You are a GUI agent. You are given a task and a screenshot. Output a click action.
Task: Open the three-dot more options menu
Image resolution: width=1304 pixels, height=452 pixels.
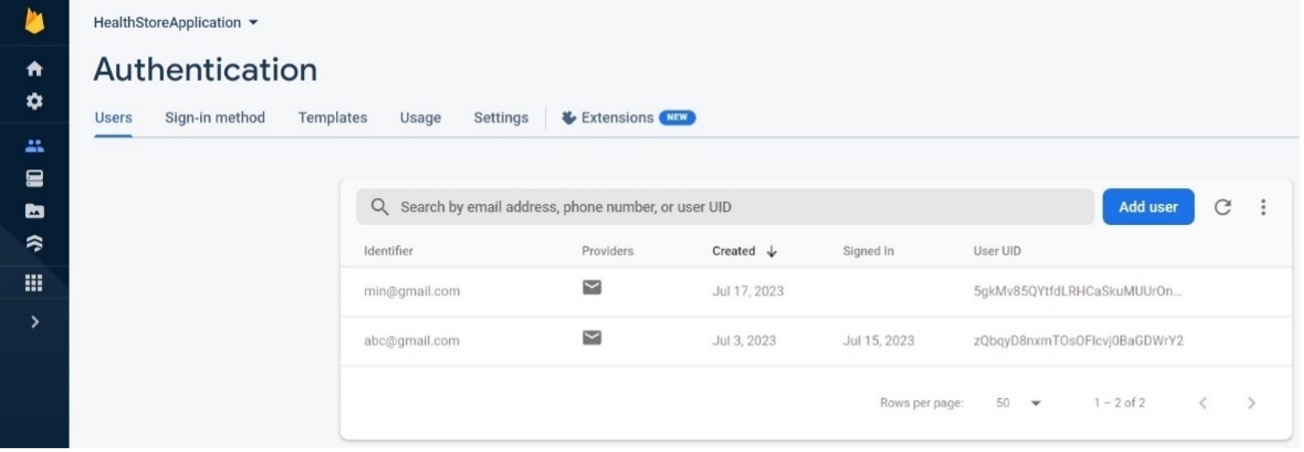click(x=1263, y=207)
